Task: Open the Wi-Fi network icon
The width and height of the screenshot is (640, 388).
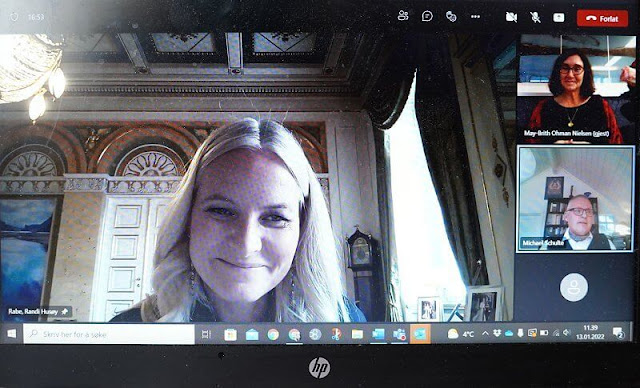Action: (556, 333)
